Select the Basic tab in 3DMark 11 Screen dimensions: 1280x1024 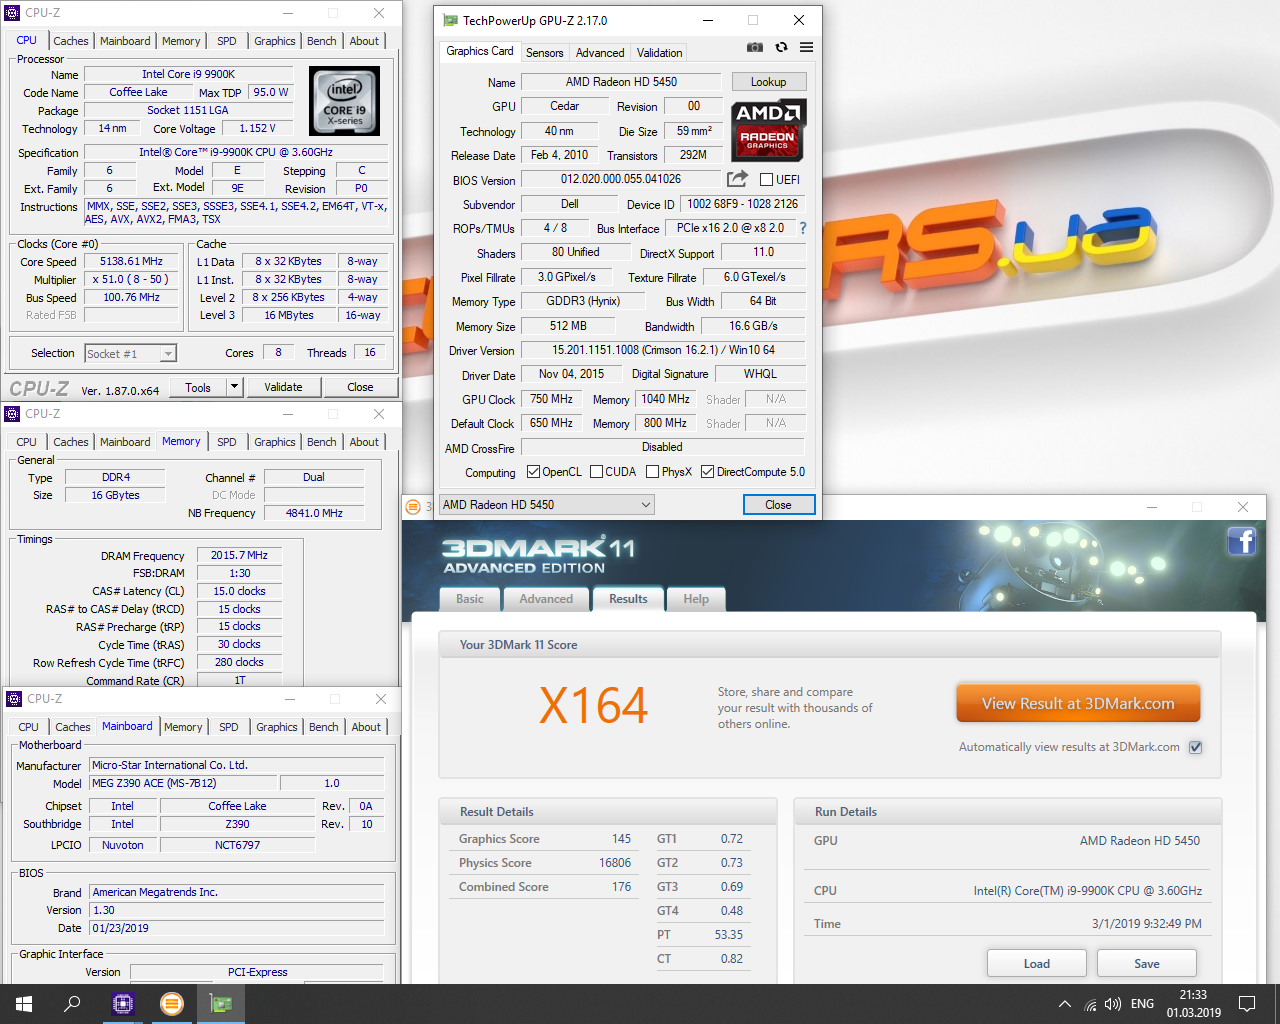click(x=470, y=599)
